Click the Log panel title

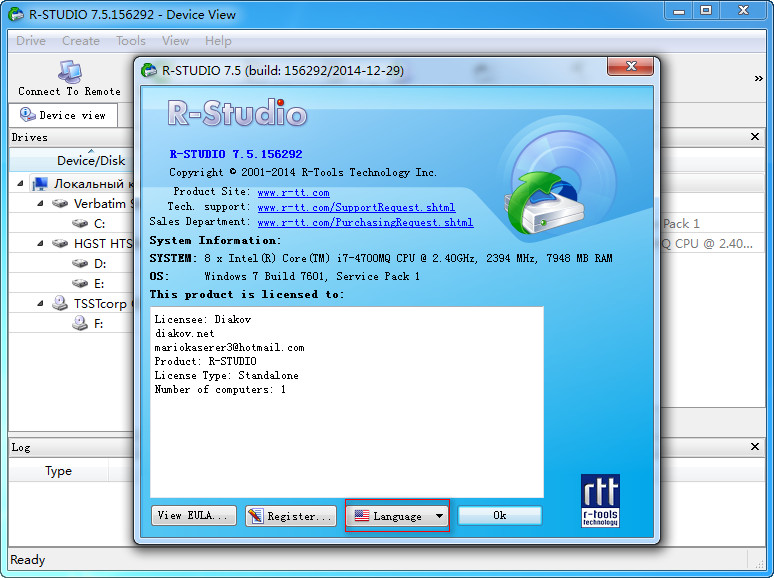point(21,447)
